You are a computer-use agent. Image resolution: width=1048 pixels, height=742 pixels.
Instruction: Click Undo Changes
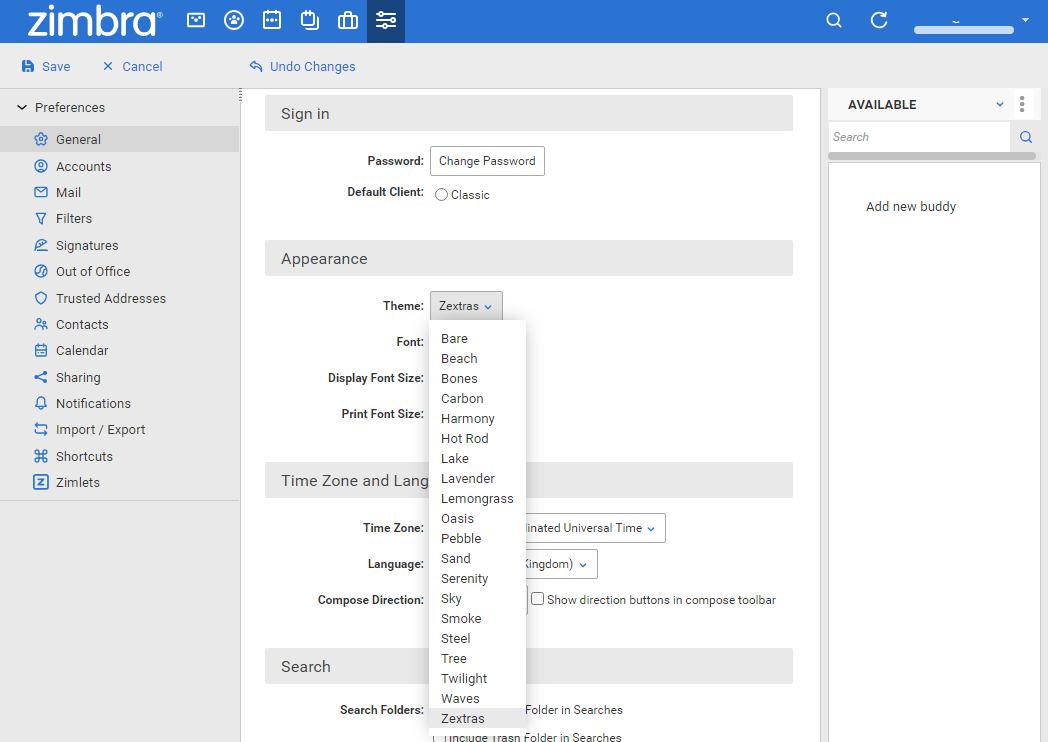302,66
